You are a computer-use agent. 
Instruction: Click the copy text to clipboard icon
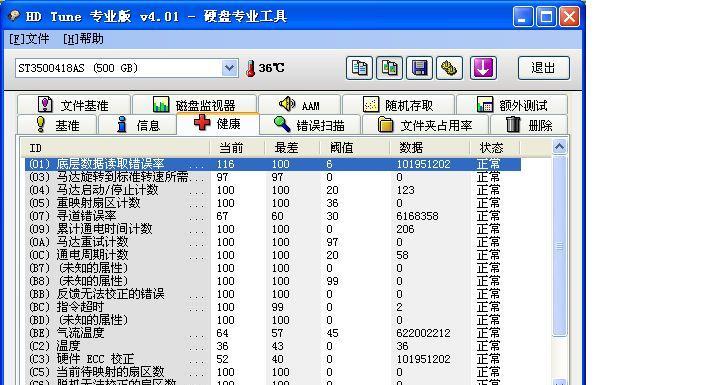(x=359, y=68)
